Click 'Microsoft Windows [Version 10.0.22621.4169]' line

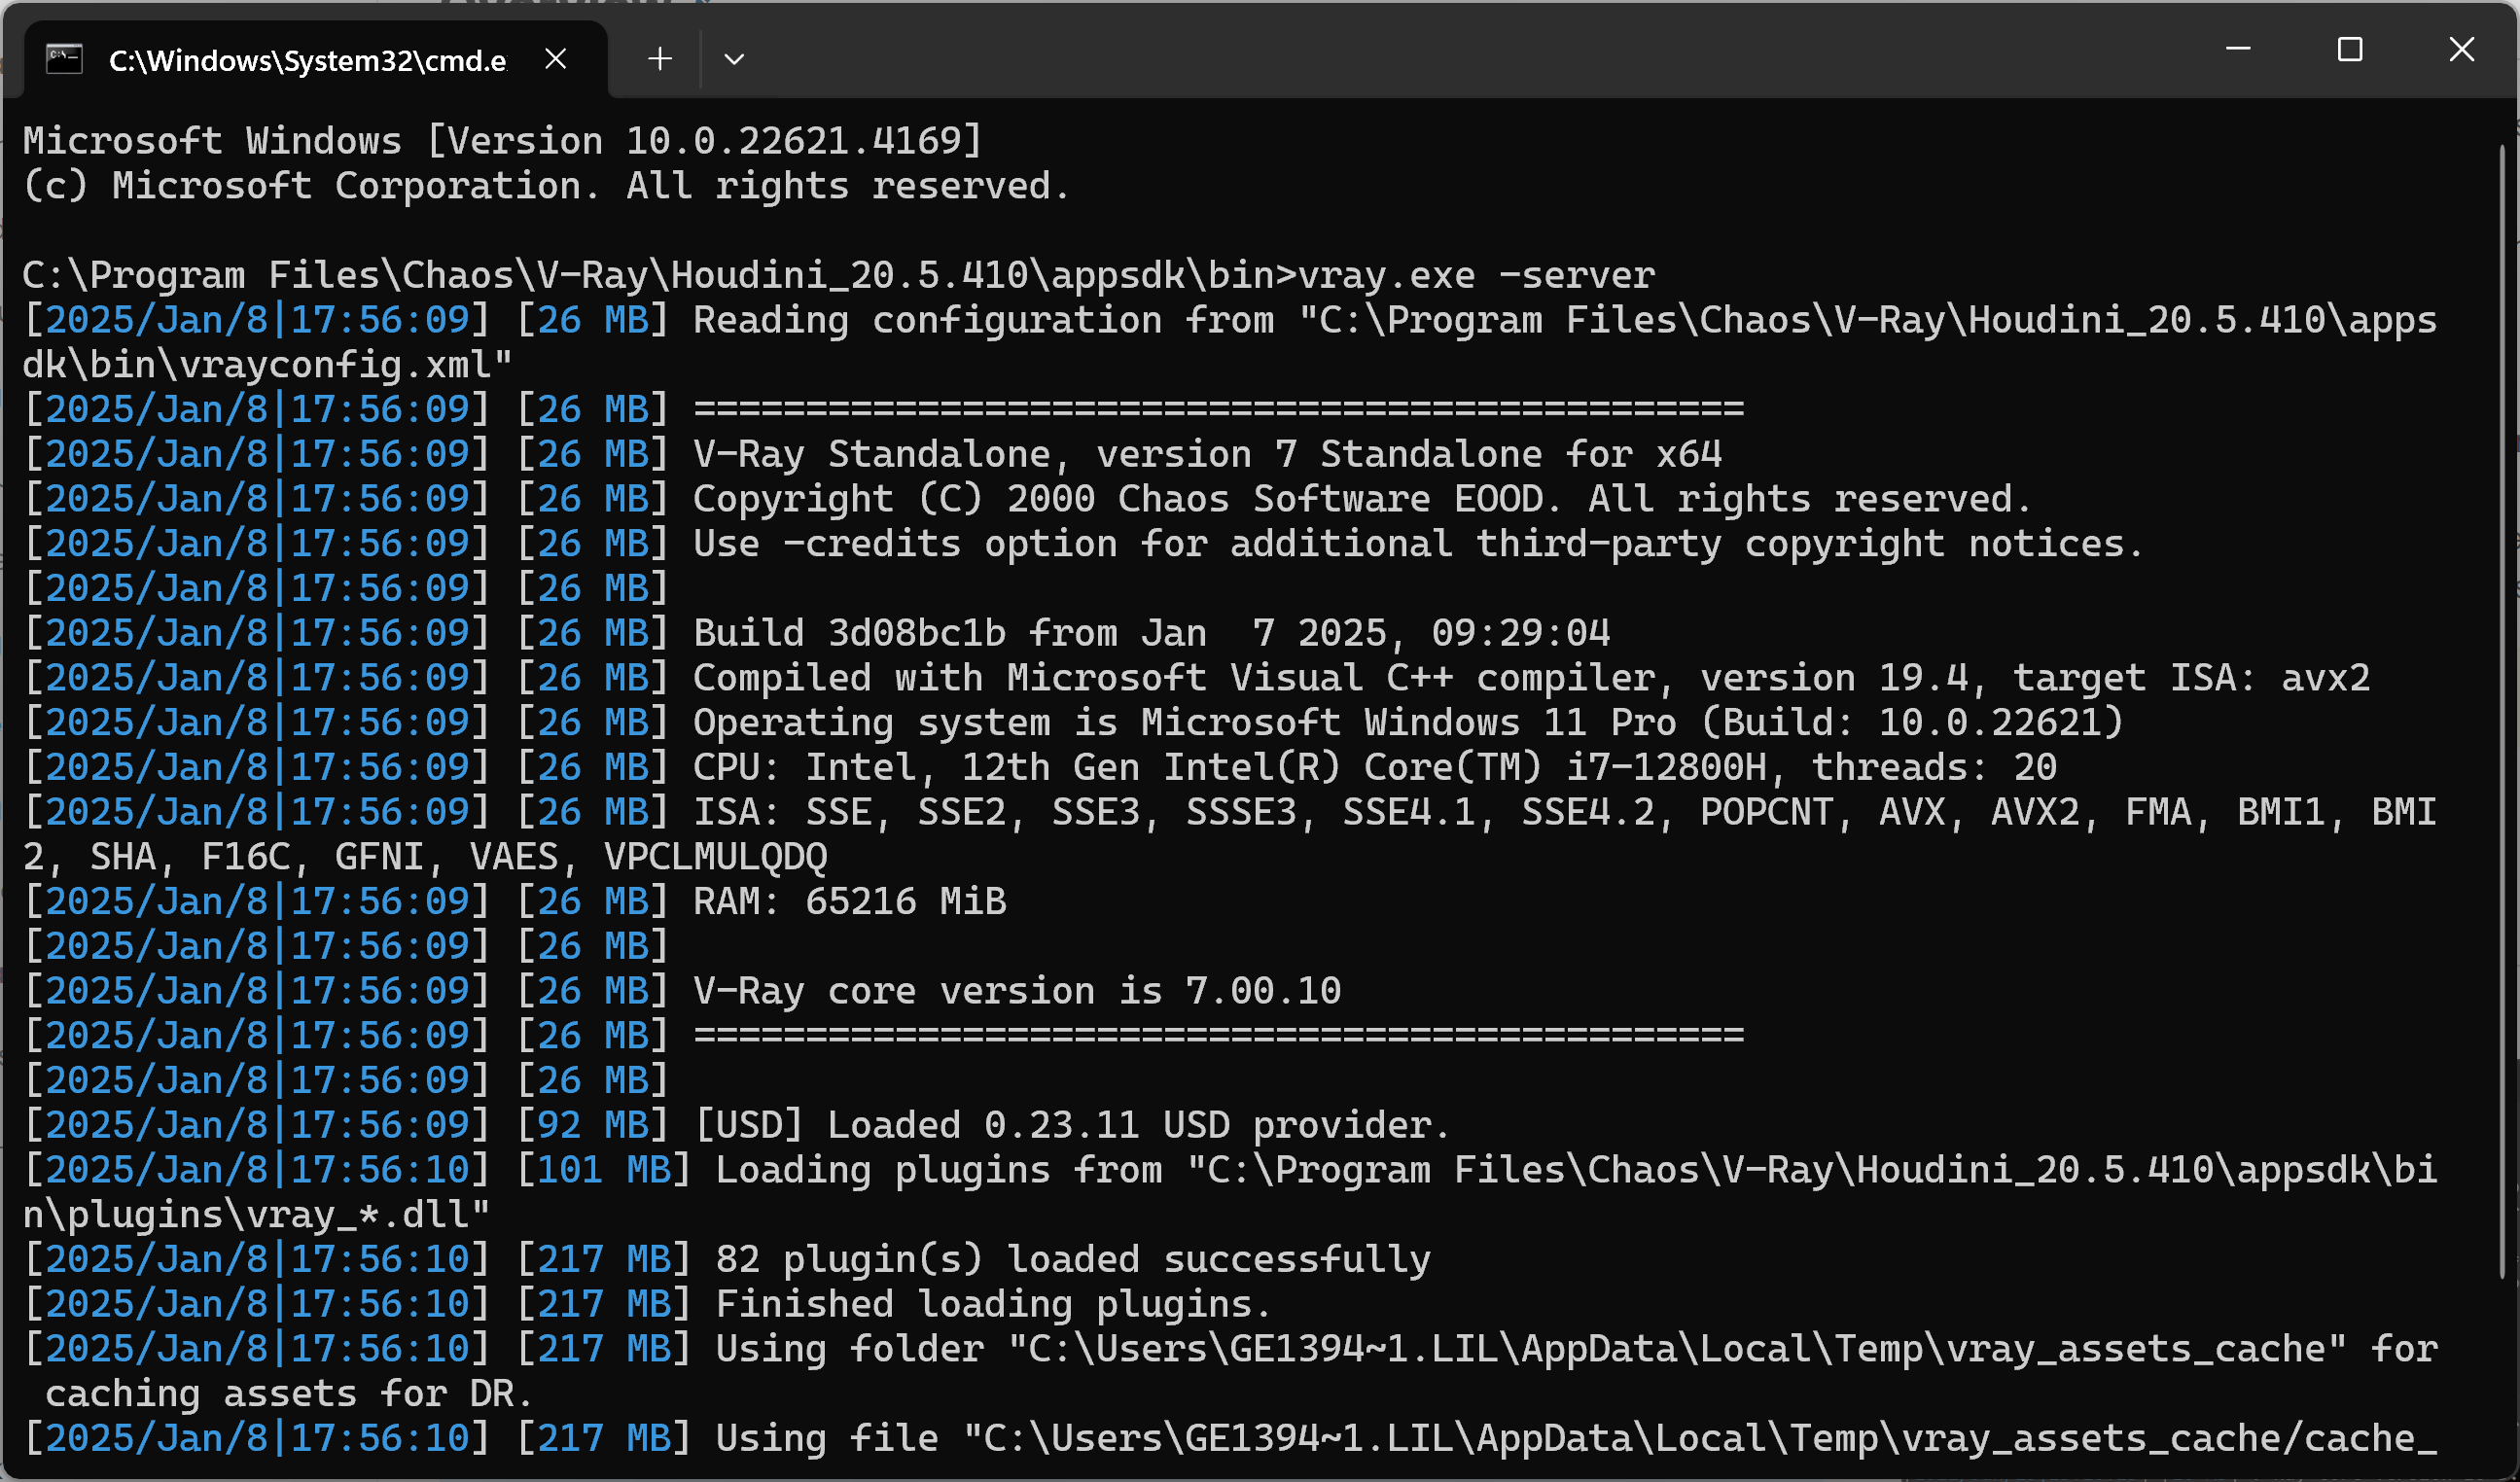pyautogui.click(x=503, y=140)
